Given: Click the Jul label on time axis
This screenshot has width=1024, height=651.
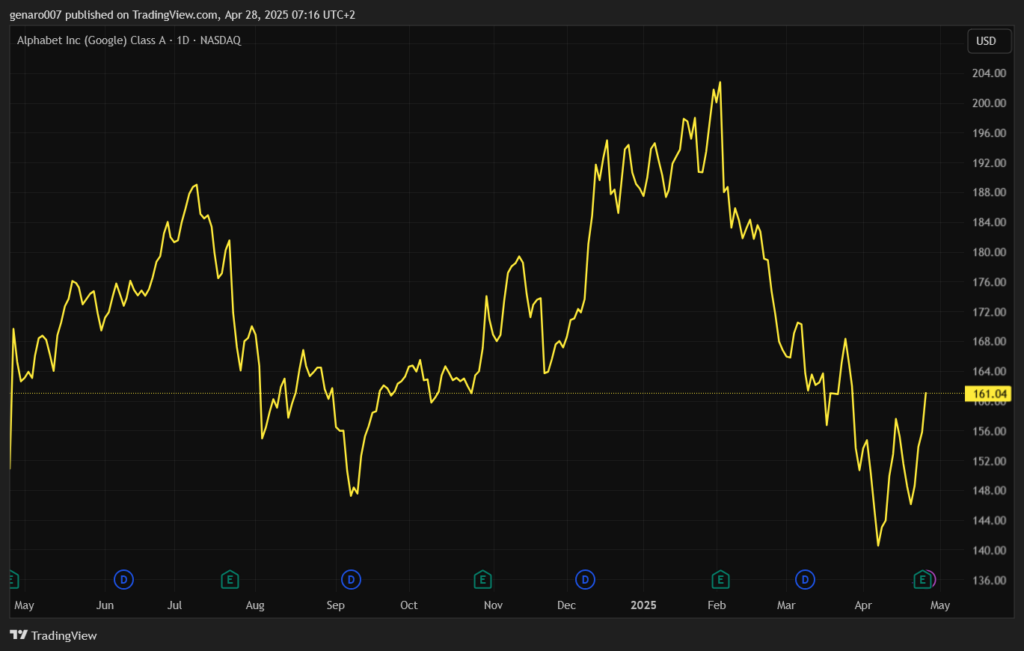Looking at the screenshot, I should [x=174, y=605].
